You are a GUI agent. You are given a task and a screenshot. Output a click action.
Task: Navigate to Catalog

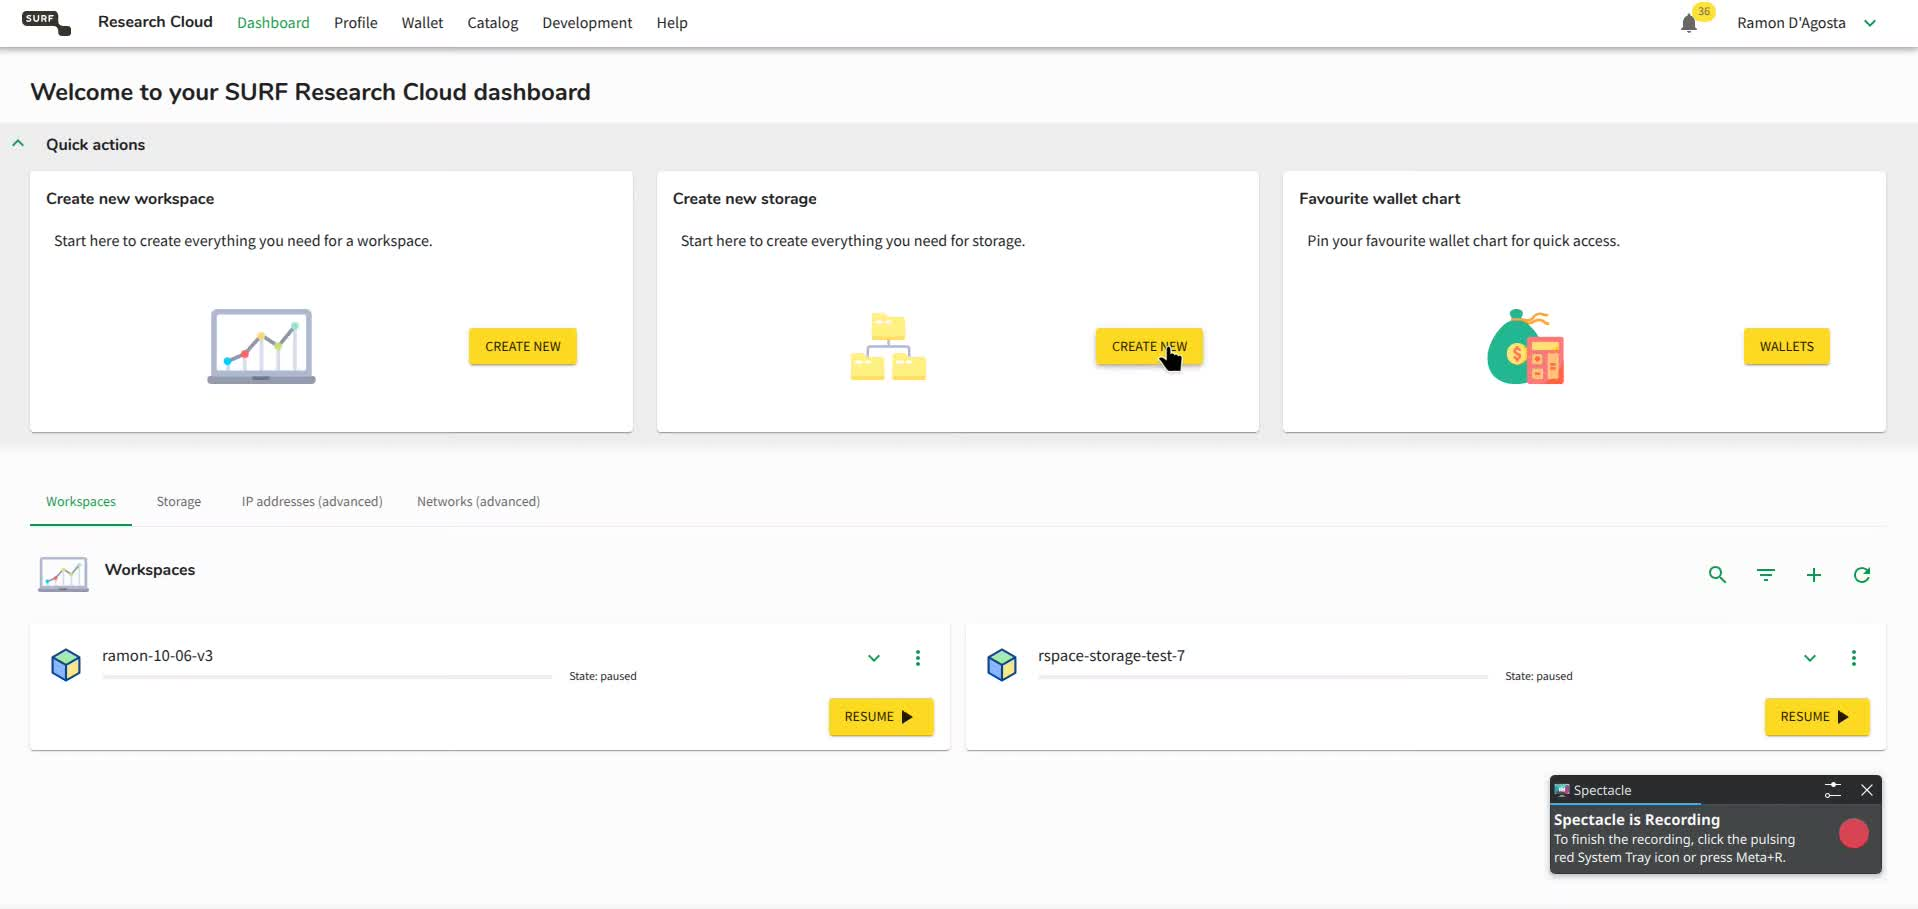[x=493, y=23]
